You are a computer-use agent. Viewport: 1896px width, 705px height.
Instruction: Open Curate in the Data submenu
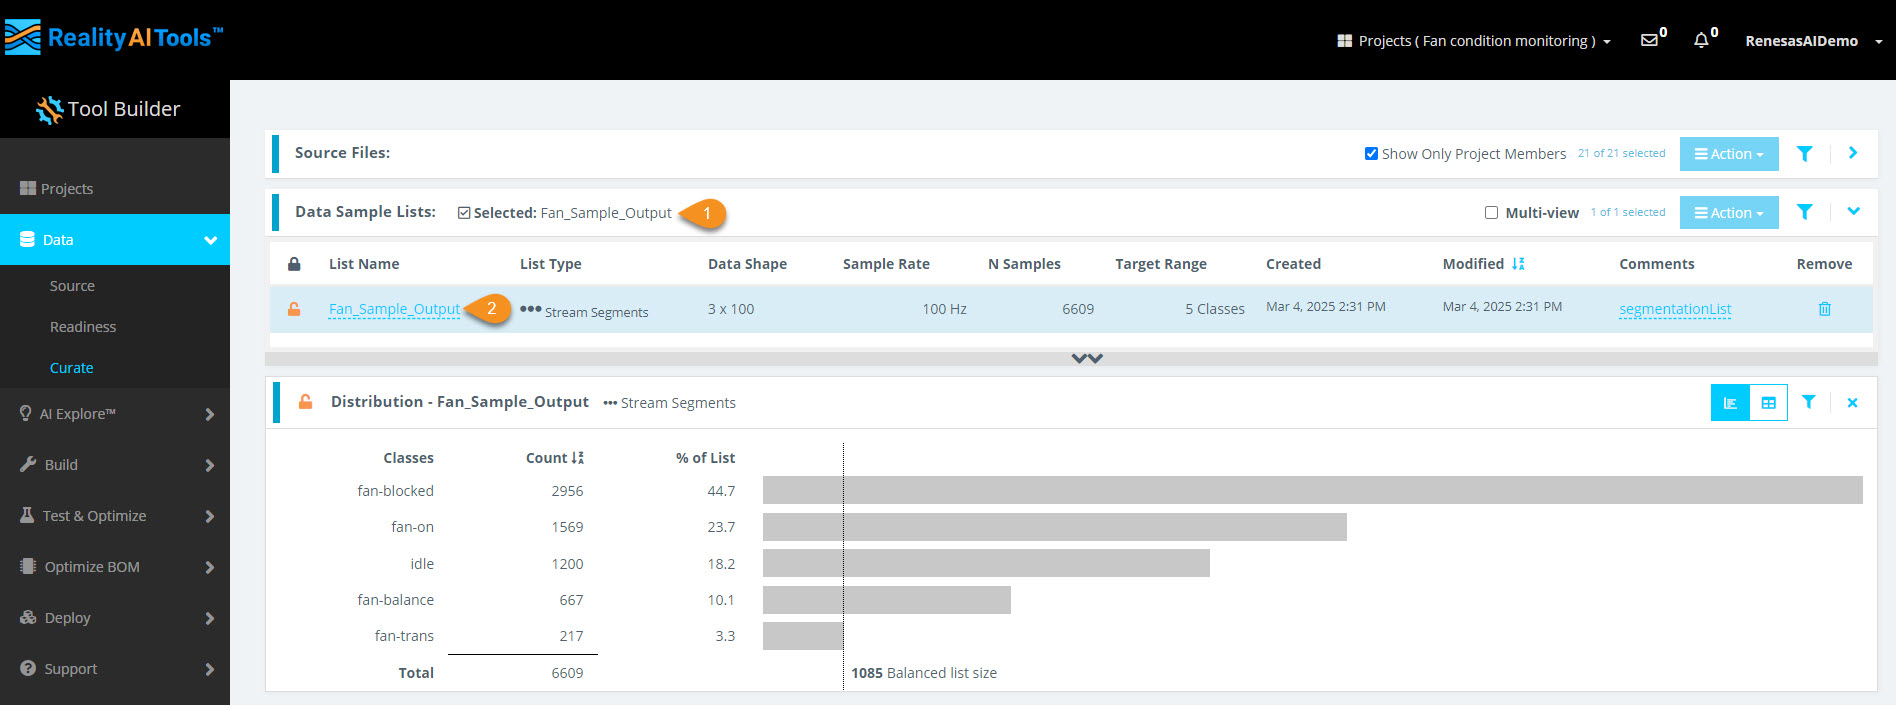72,368
